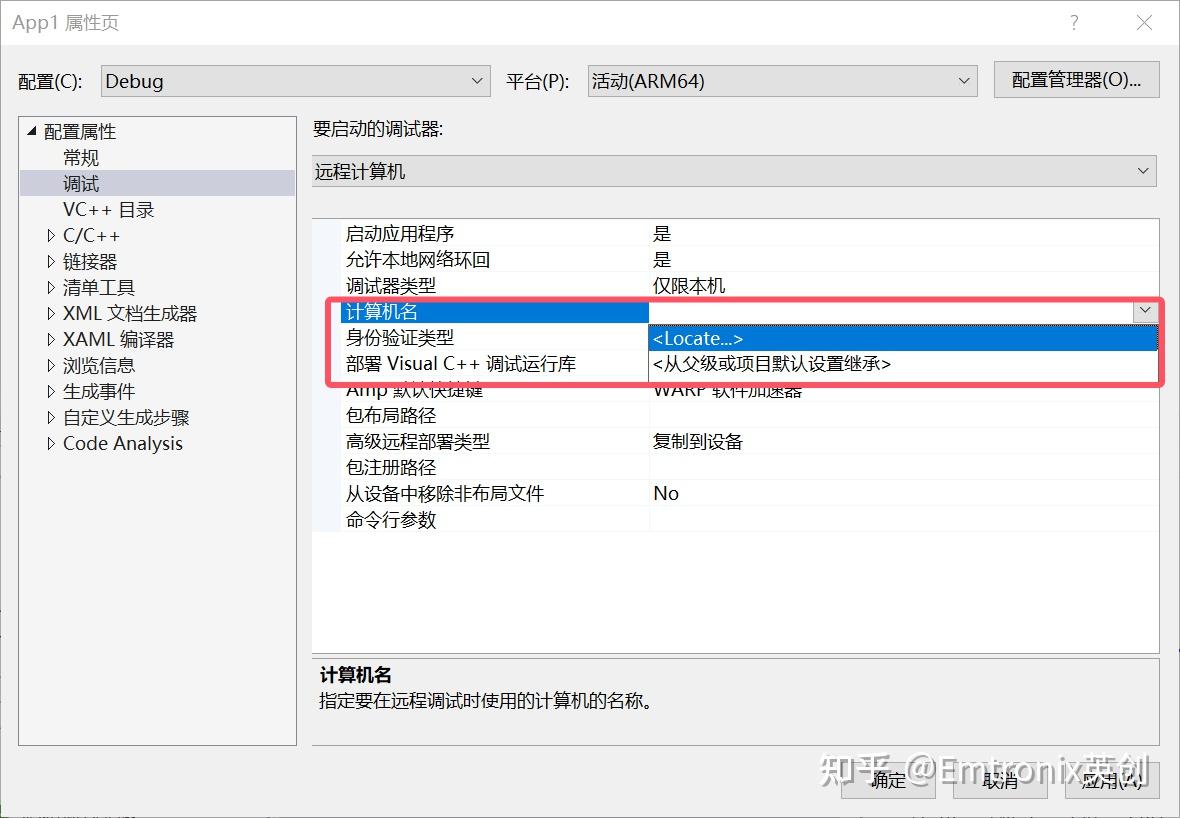Image resolution: width=1180 pixels, height=818 pixels.
Task: Select 常规 in the left tree
Action: pyautogui.click(x=81, y=157)
